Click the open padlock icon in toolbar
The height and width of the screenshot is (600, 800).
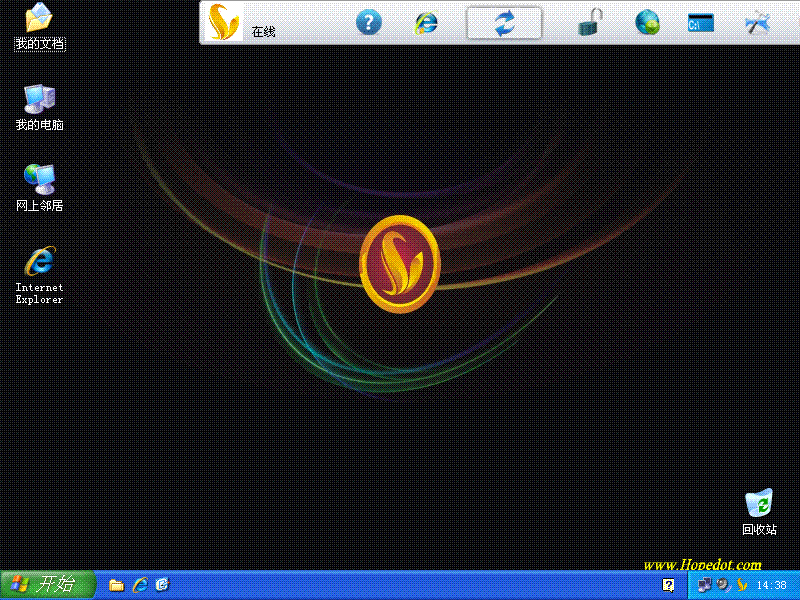(590, 22)
